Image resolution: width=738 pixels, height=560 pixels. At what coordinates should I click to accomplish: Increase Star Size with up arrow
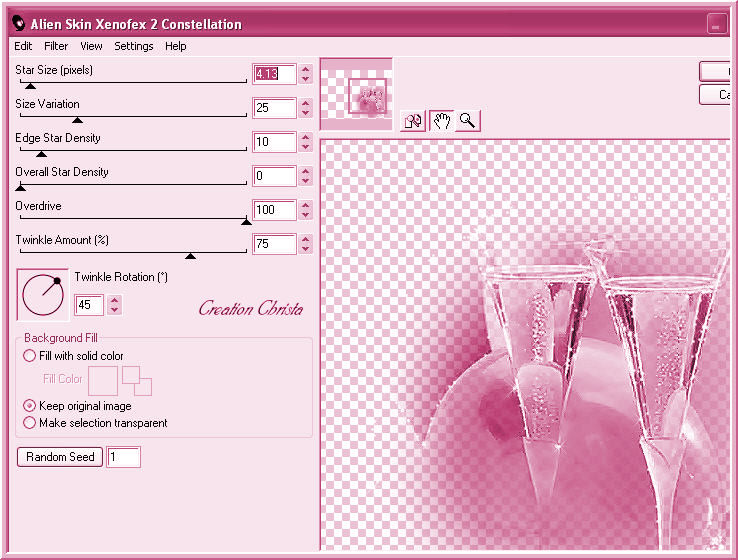(306, 69)
